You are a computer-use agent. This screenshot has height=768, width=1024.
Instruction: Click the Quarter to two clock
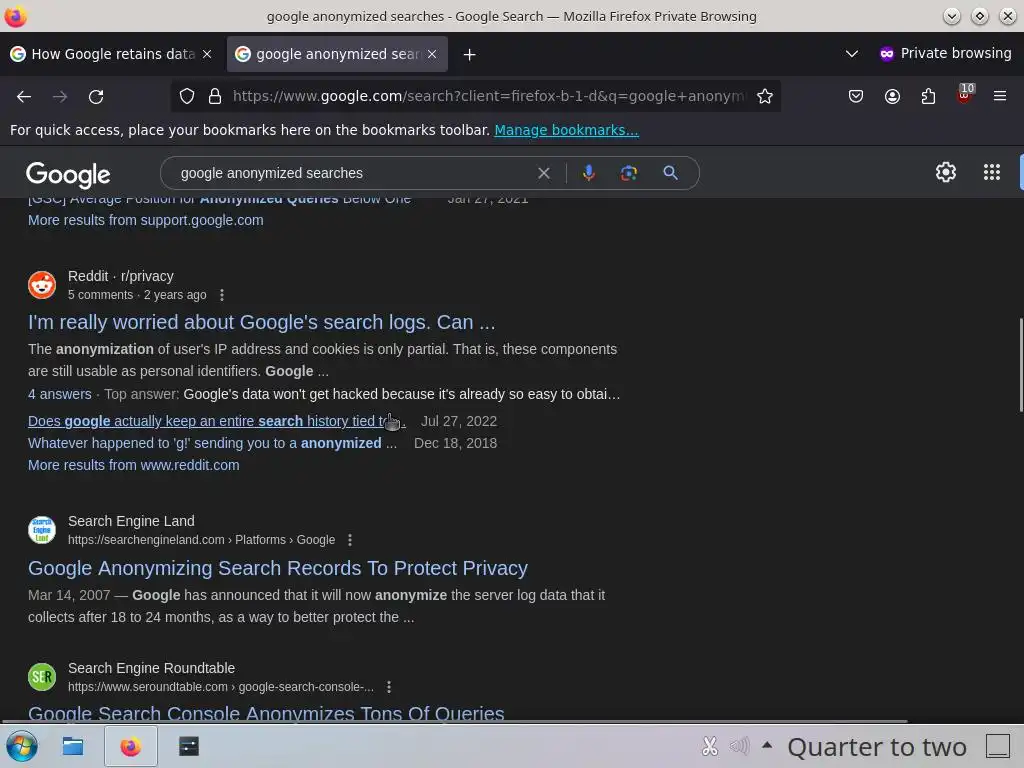pos(876,746)
